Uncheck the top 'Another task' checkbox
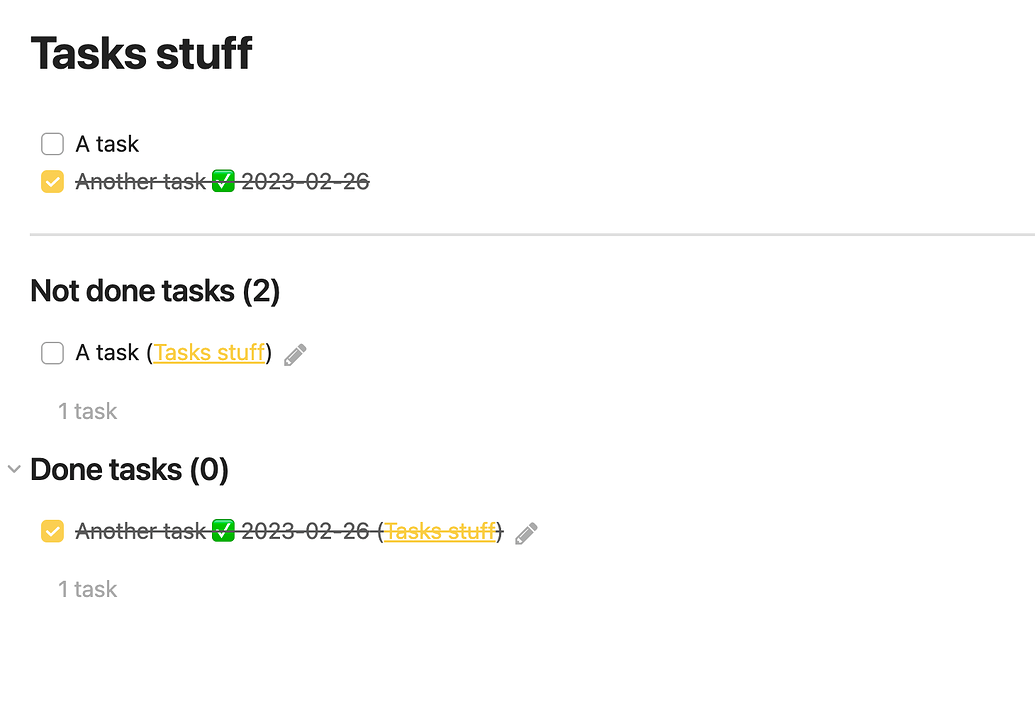The image size is (1035, 718). pos(52,181)
